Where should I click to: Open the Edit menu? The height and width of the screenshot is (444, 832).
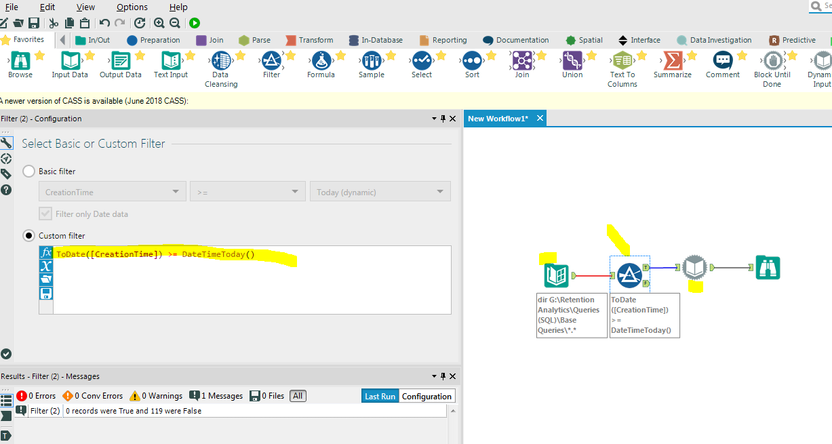(47, 7)
